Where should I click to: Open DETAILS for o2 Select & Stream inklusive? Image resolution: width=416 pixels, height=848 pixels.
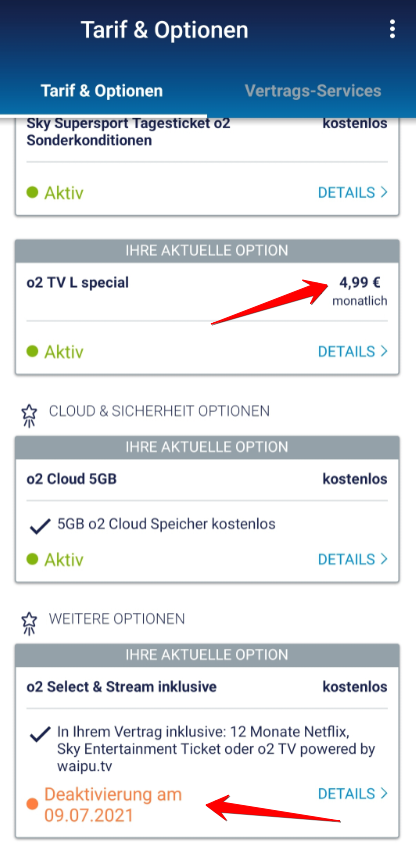[353, 793]
